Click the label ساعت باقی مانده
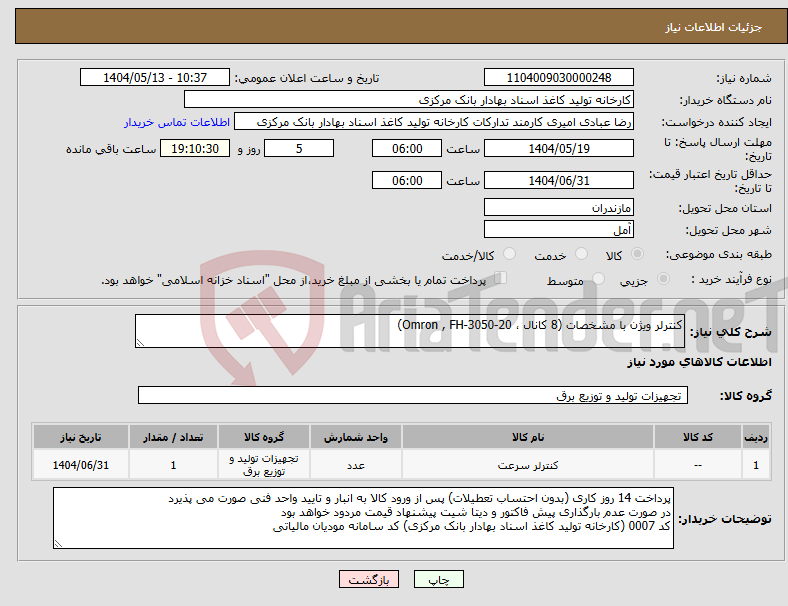788x606 pixels. coord(111,149)
